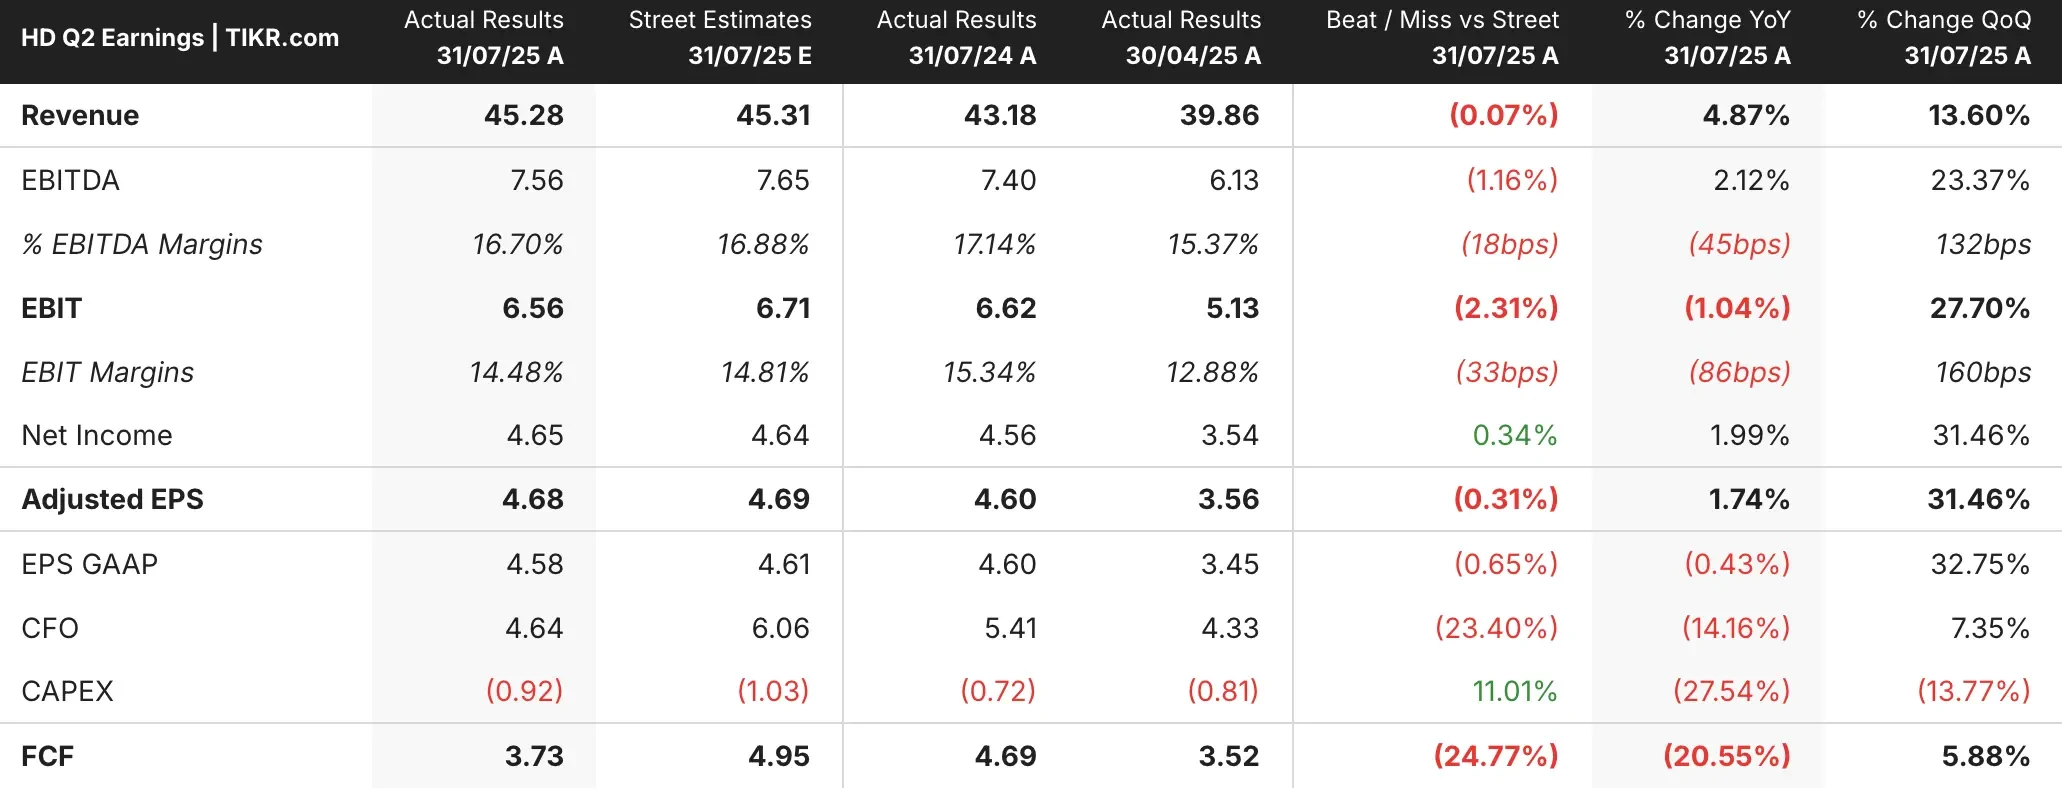The width and height of the screenshot is (2062, 790).
Task: Click the HD Q2 Earnings | TIKR.com title
Action: pyautogui.click(x=180, y=38)
